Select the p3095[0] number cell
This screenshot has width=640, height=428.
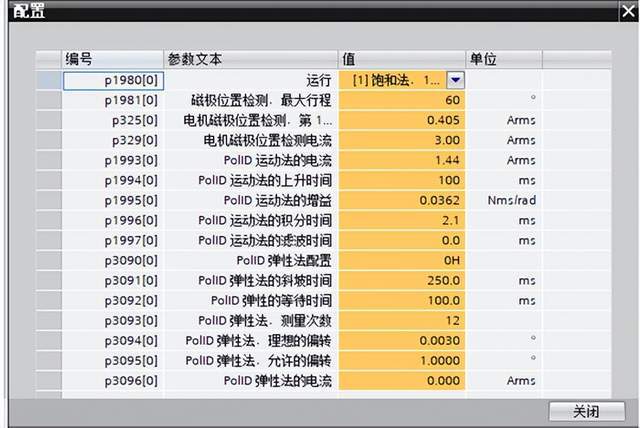[113, 360]
